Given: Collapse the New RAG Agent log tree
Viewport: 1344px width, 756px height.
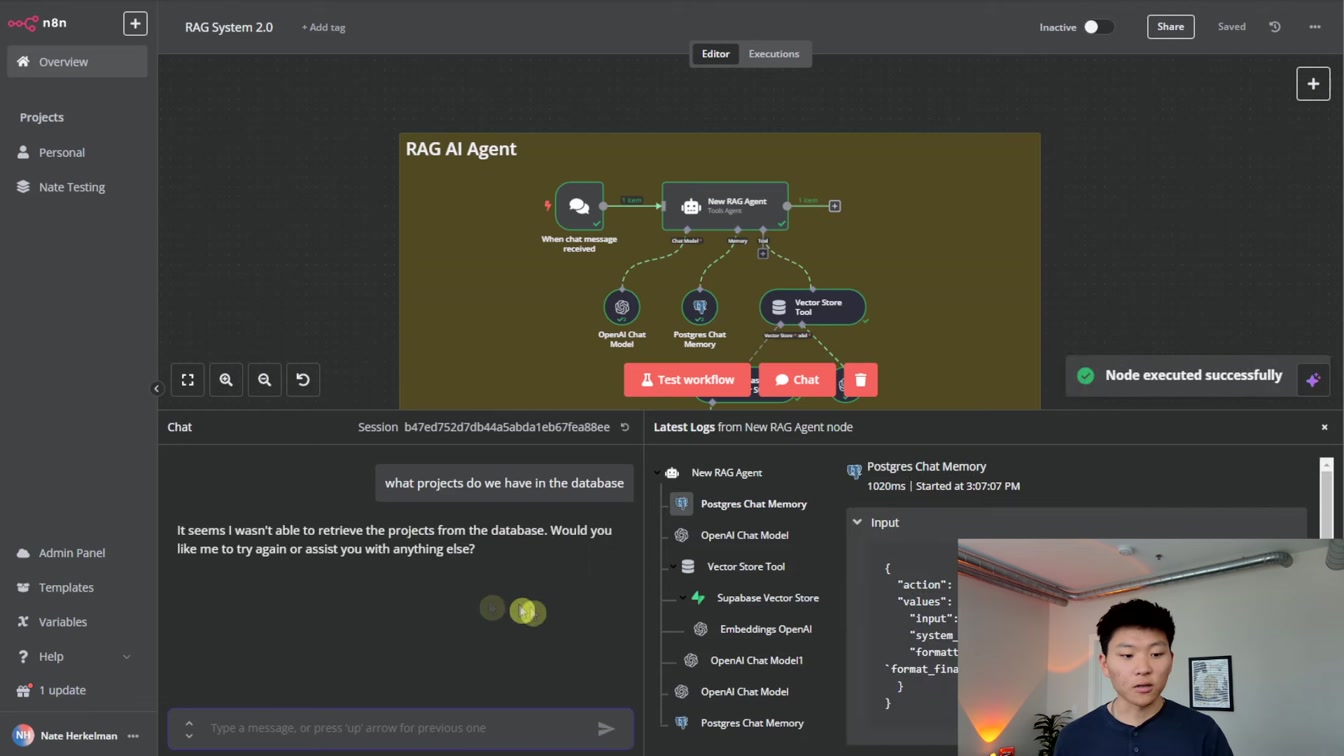Looking at the screenshot, I should (x=658, y=473).
